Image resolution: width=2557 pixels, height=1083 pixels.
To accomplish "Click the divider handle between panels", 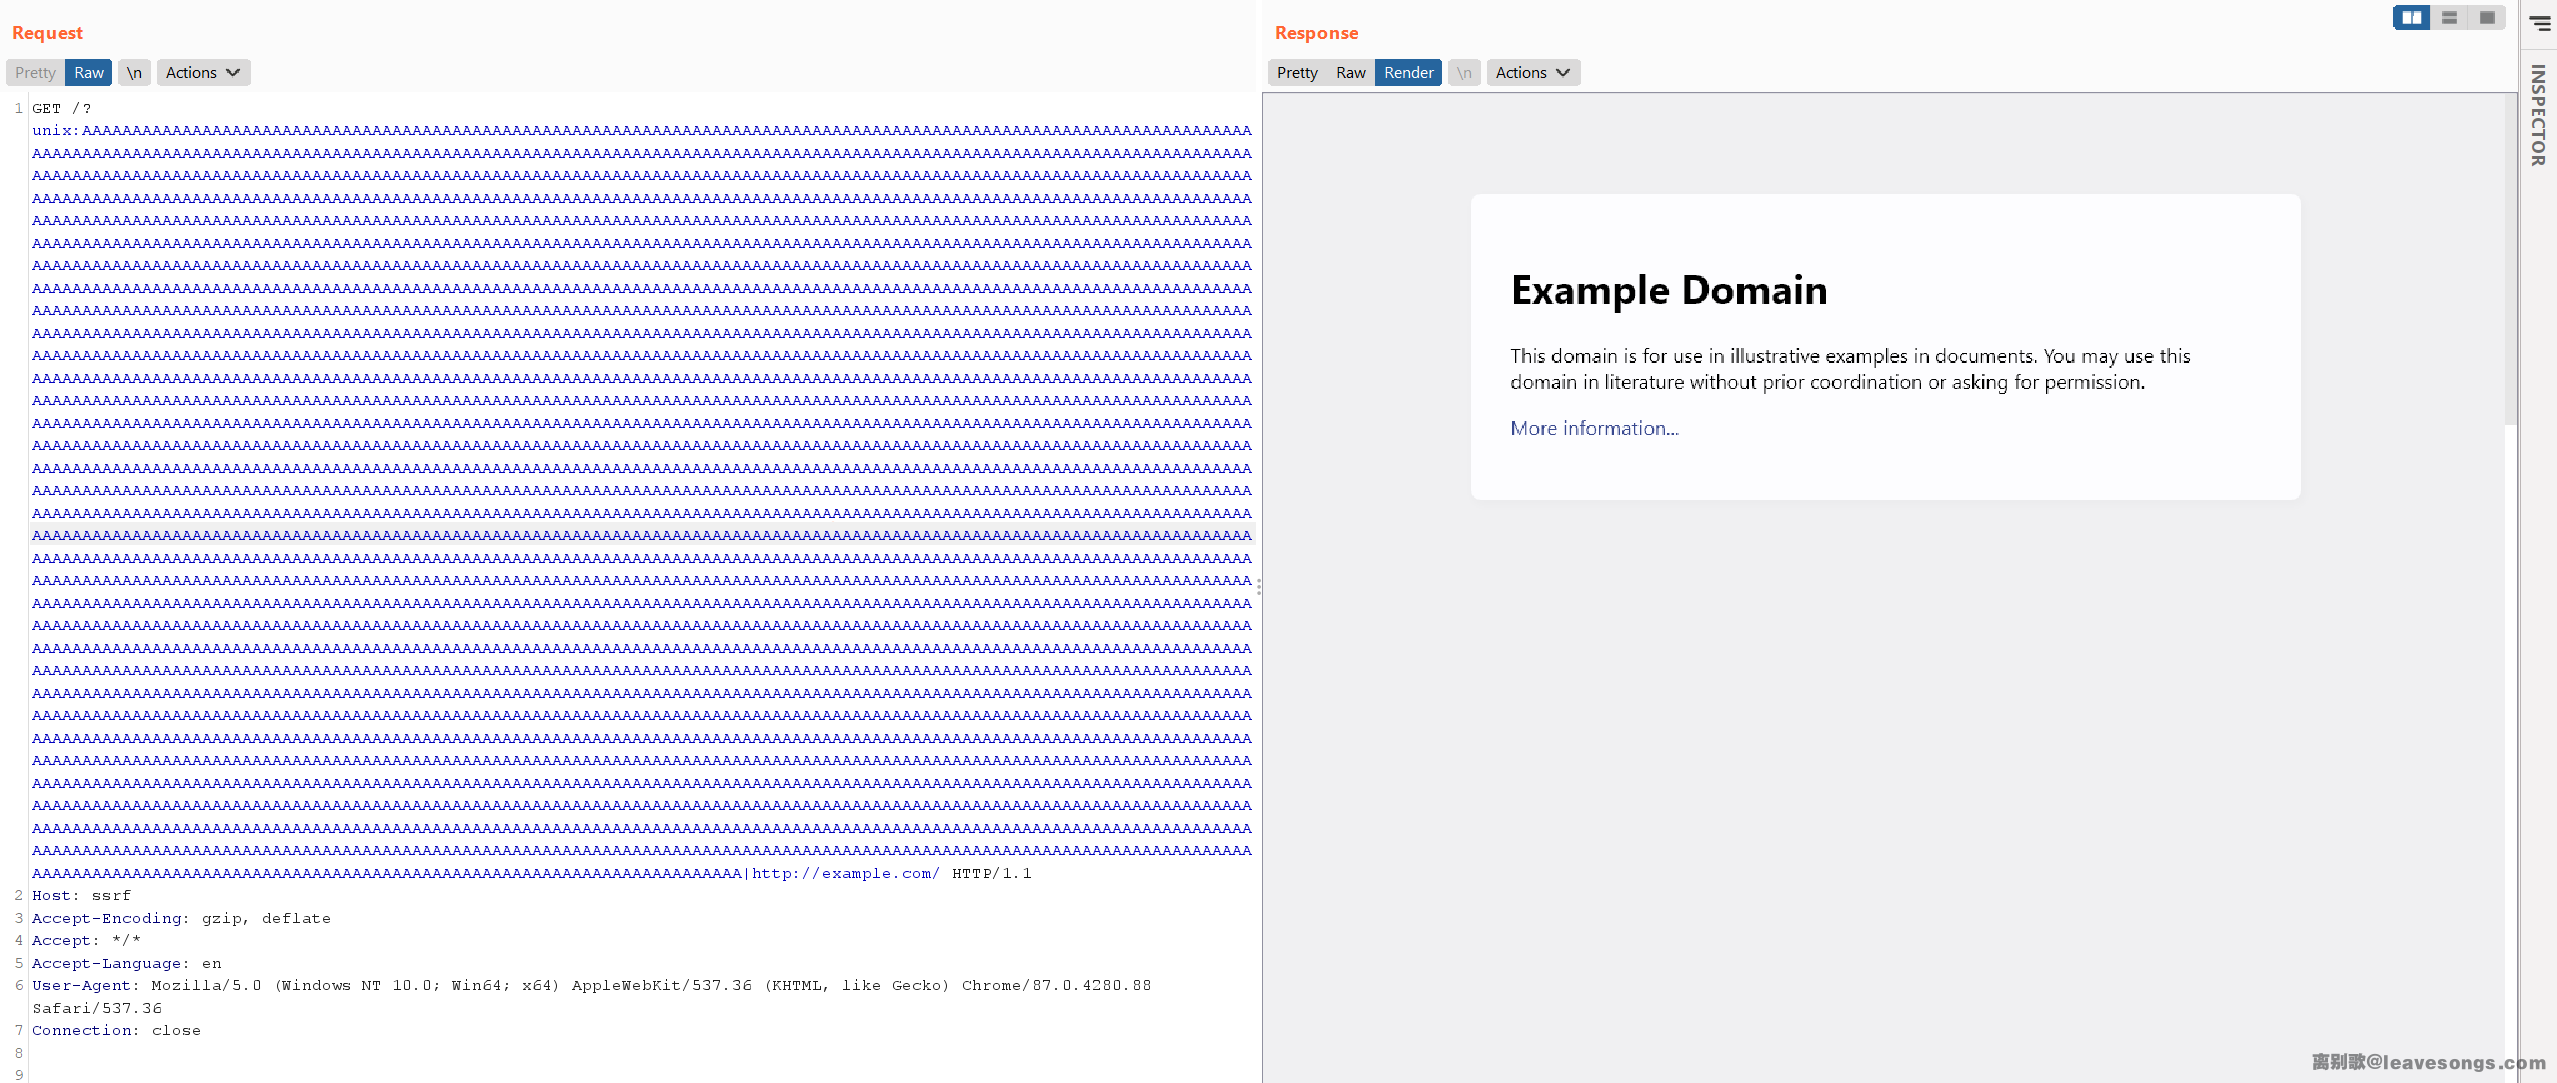I will (x=1259, y=587).
